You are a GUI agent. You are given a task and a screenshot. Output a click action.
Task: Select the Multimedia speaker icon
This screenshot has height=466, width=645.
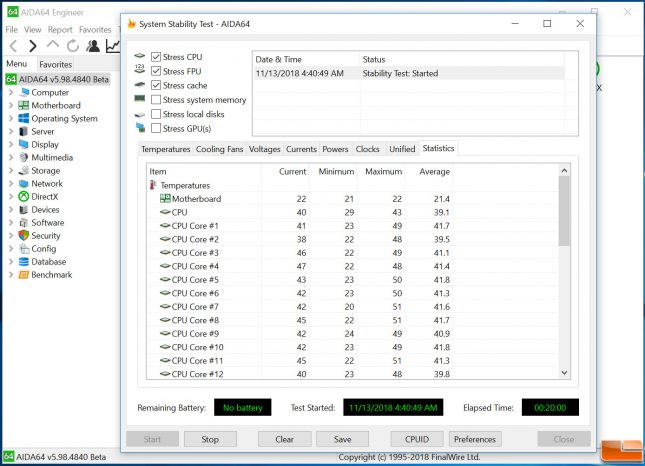click(24, 158)
